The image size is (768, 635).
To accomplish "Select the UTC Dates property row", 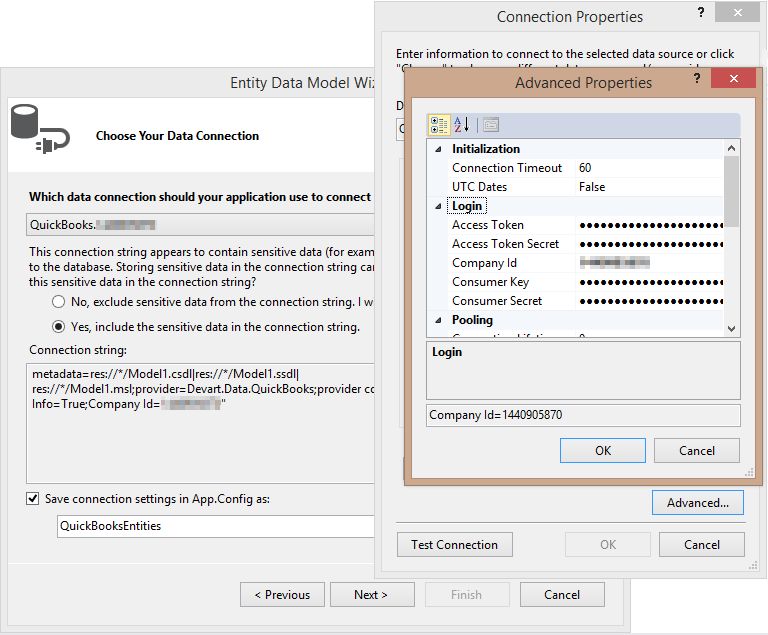I will coord(479,187).
